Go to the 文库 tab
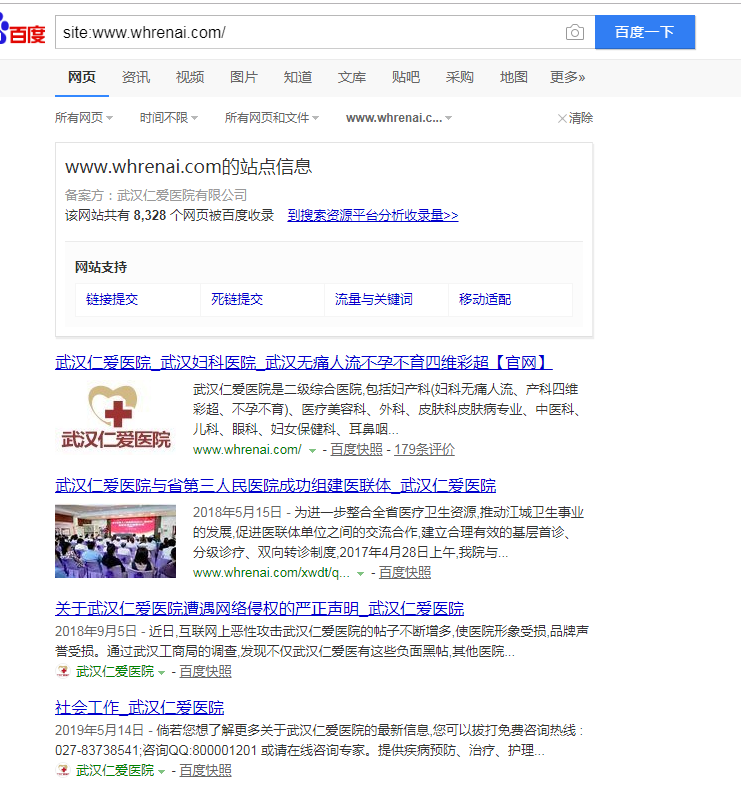The image size is (741, 789). point(352,77)
